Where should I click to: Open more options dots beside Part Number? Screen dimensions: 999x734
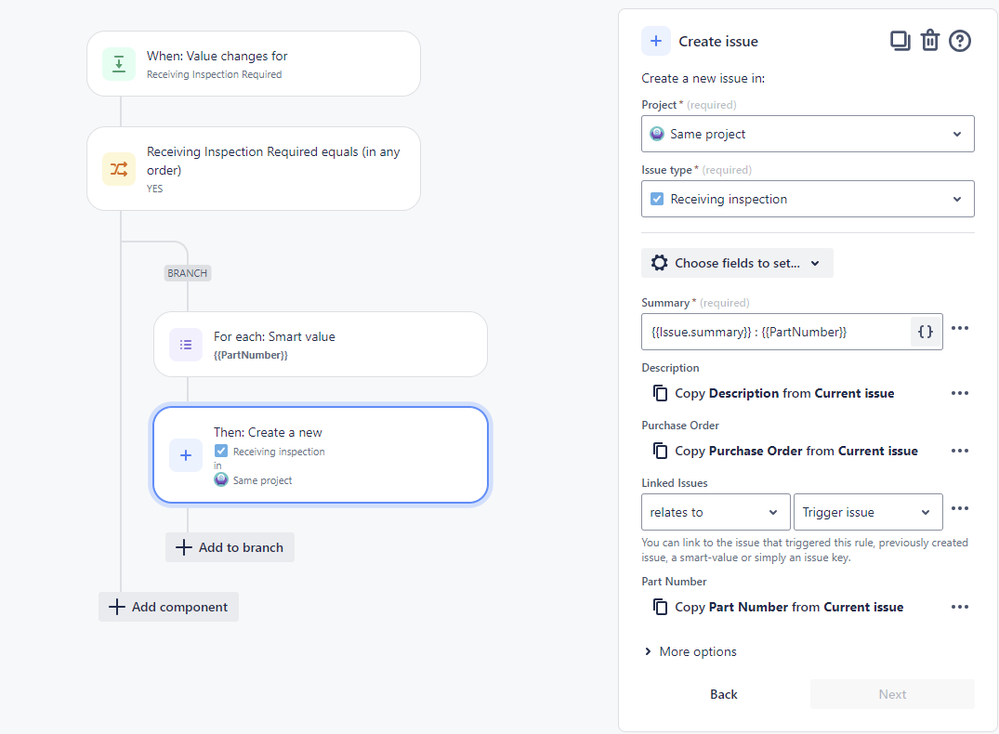959,607
